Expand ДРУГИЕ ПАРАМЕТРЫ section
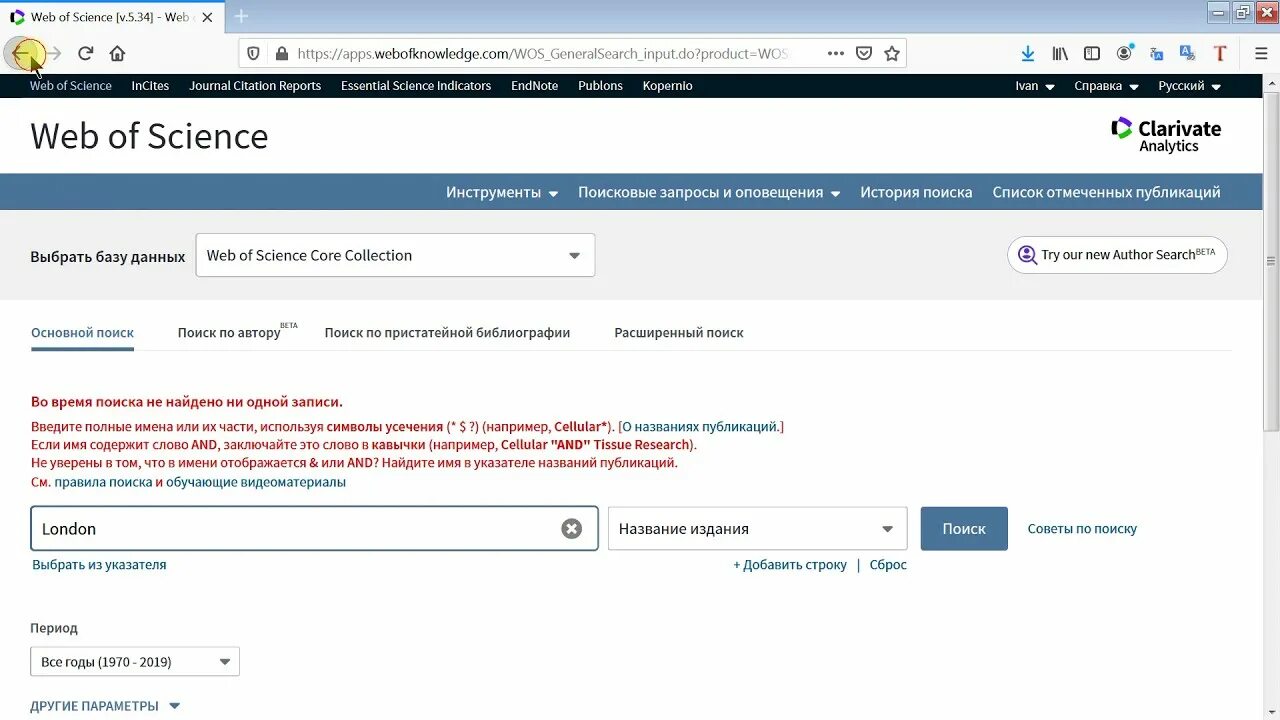This screenshot has height=720, width=1280. [105, 706]
